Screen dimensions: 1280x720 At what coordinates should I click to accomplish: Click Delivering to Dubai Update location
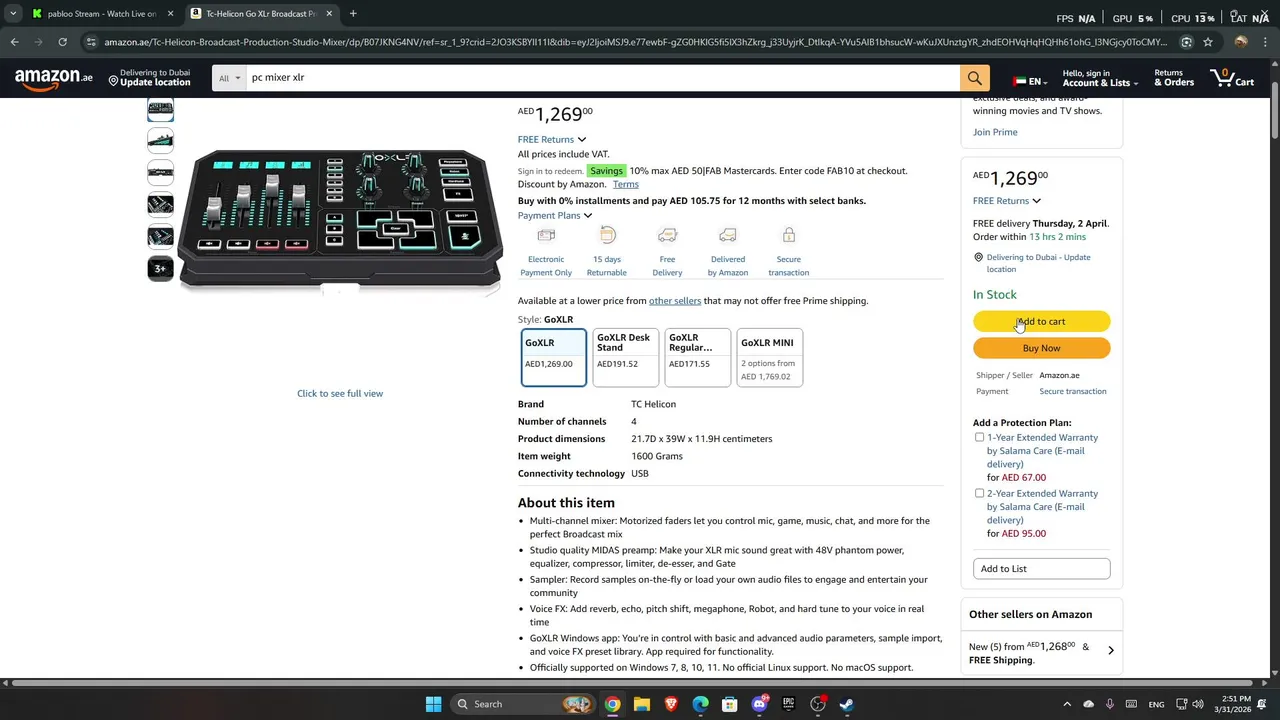click(x=149, y=78)
